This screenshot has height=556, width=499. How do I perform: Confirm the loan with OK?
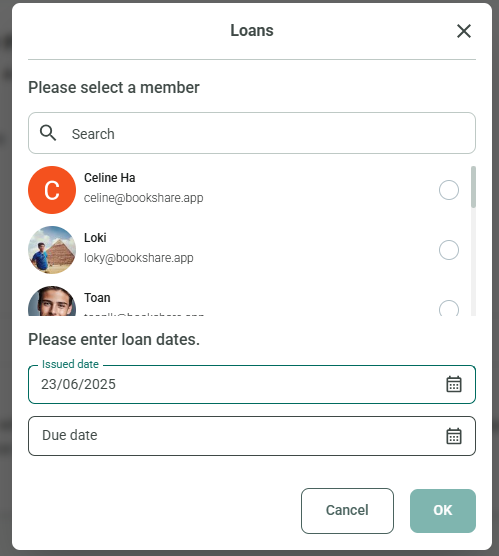click(x=443, y=511)
